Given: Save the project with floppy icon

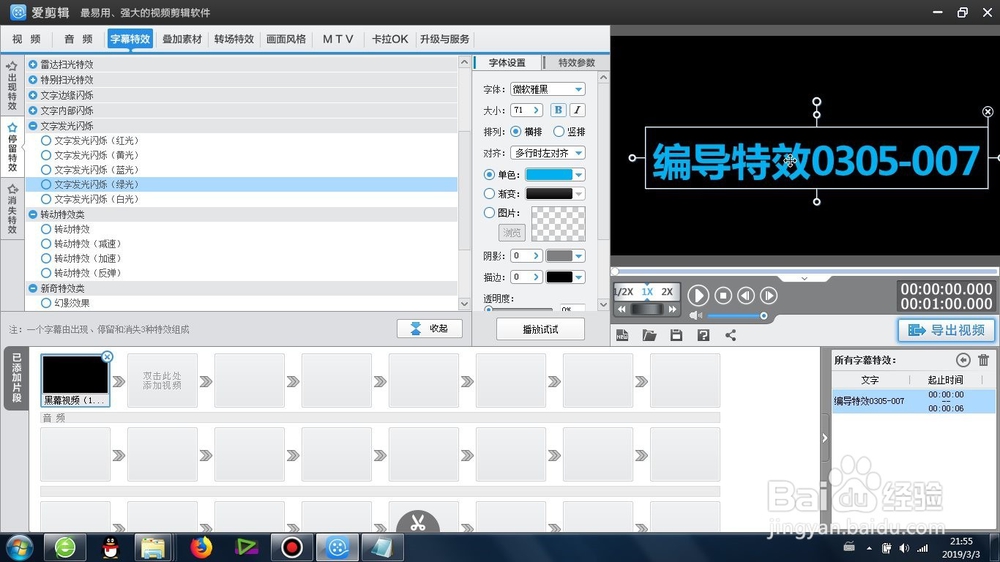Looking at the screenshot, I should (x=676, y=336).
